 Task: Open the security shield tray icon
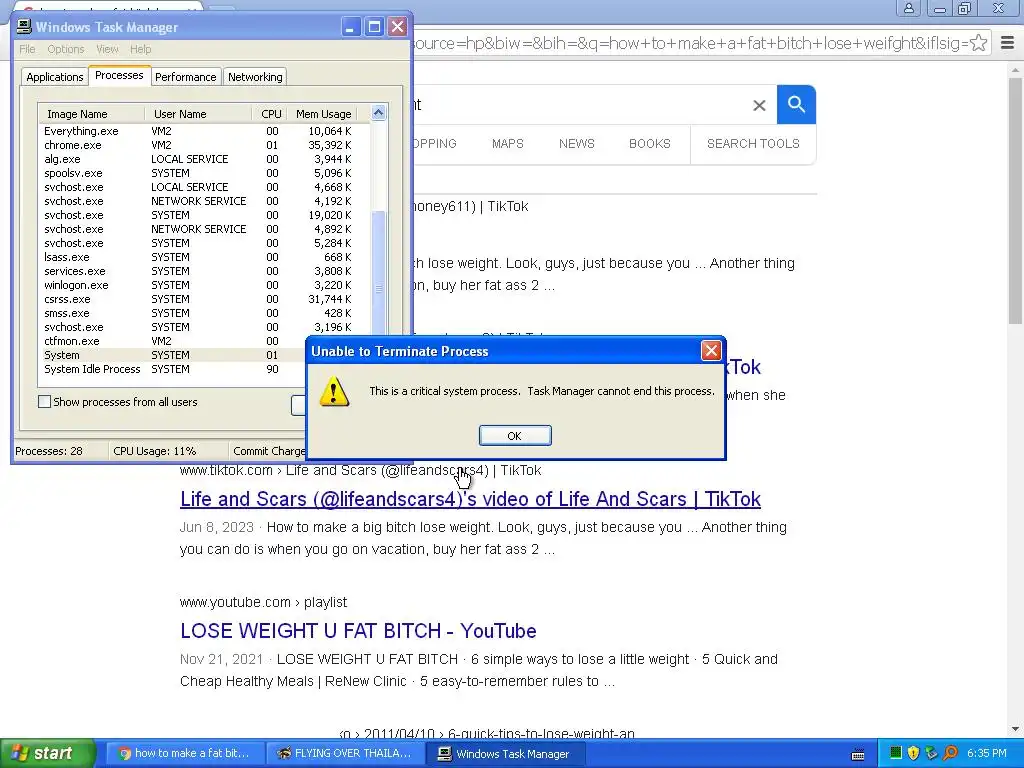point(913,753)
